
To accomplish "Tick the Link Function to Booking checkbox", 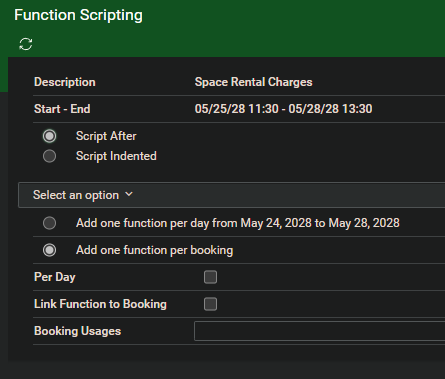I will click(x=210, y=304).
